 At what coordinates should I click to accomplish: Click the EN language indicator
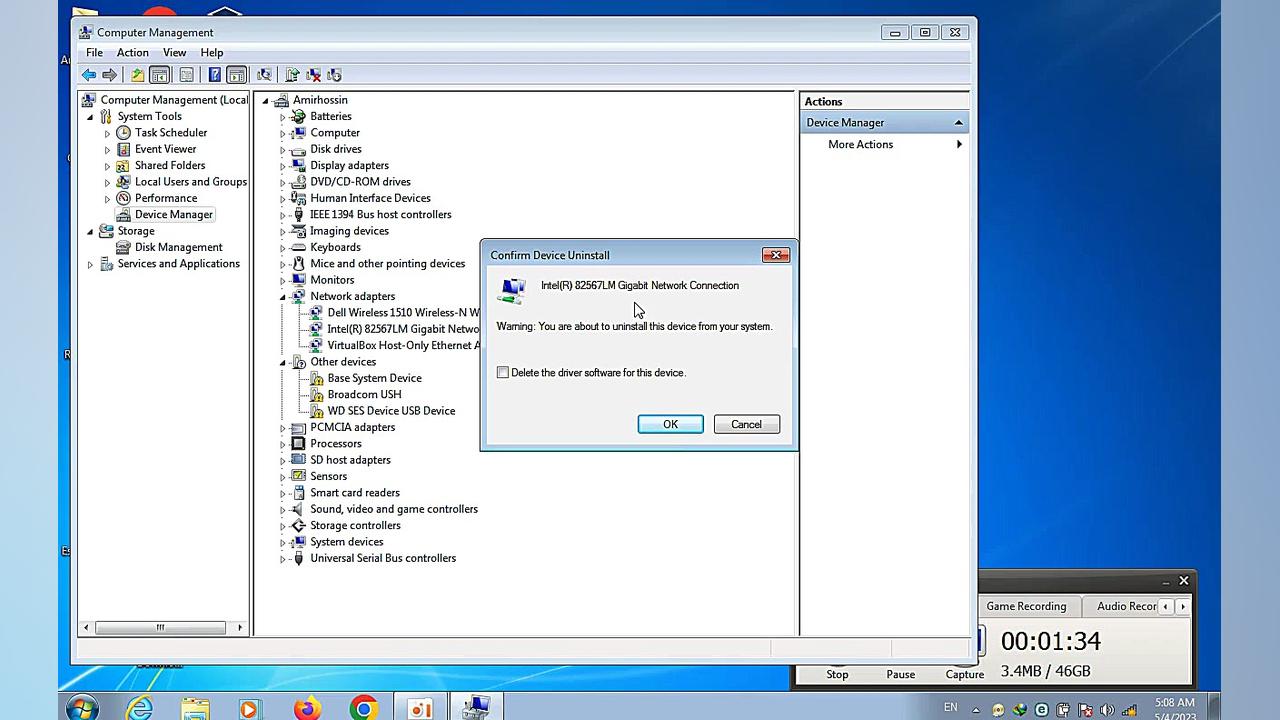950,708
